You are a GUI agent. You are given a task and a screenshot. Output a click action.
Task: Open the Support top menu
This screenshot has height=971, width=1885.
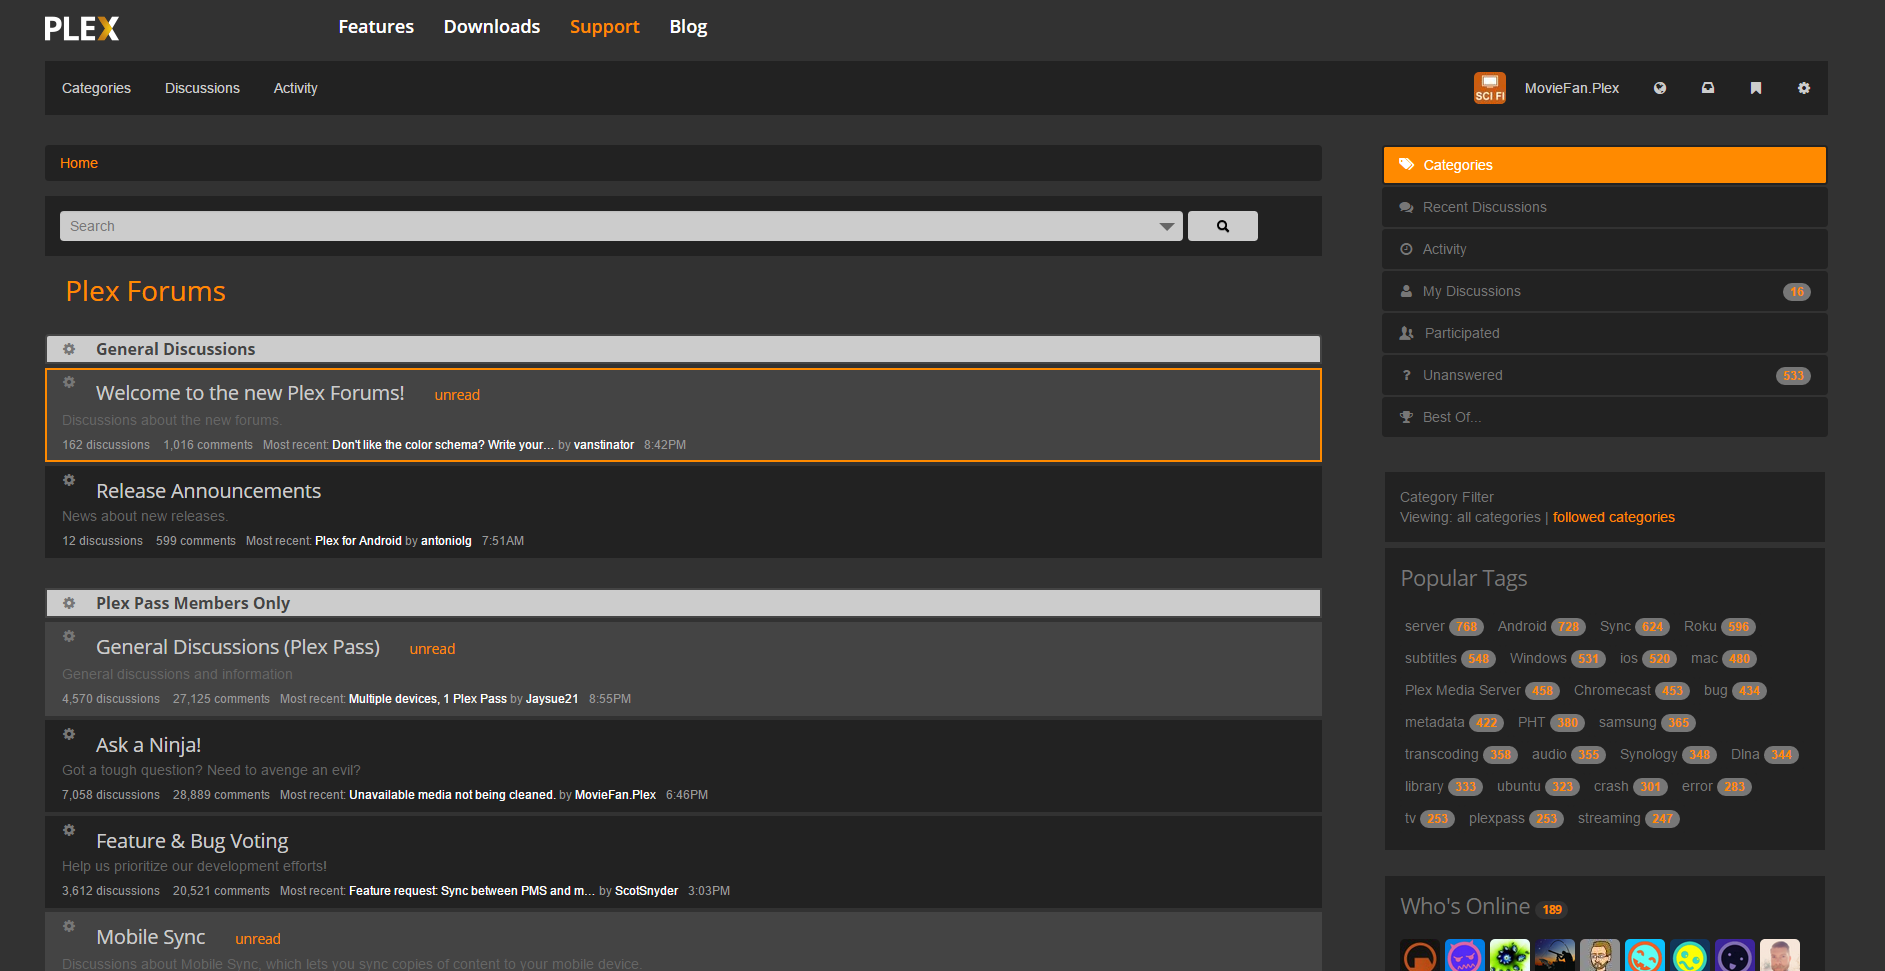[604, 27]
